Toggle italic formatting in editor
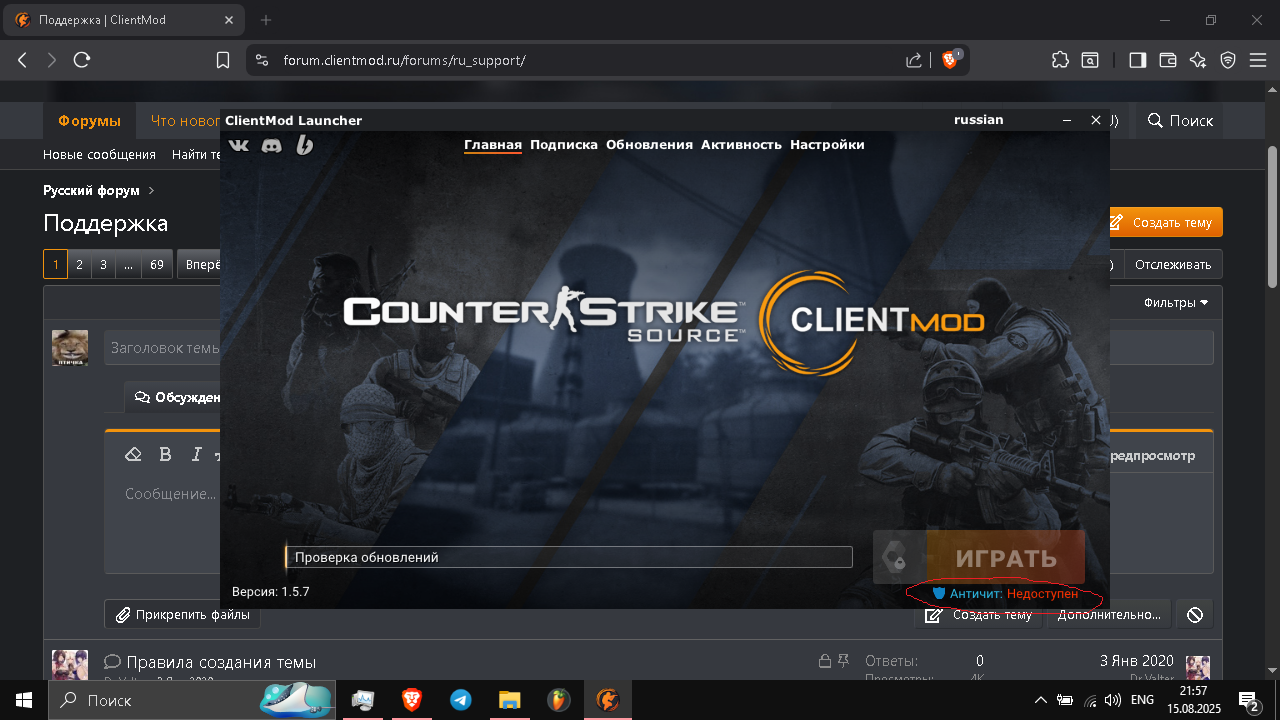The image size is (1280, 720). click(x=197, y=455)
